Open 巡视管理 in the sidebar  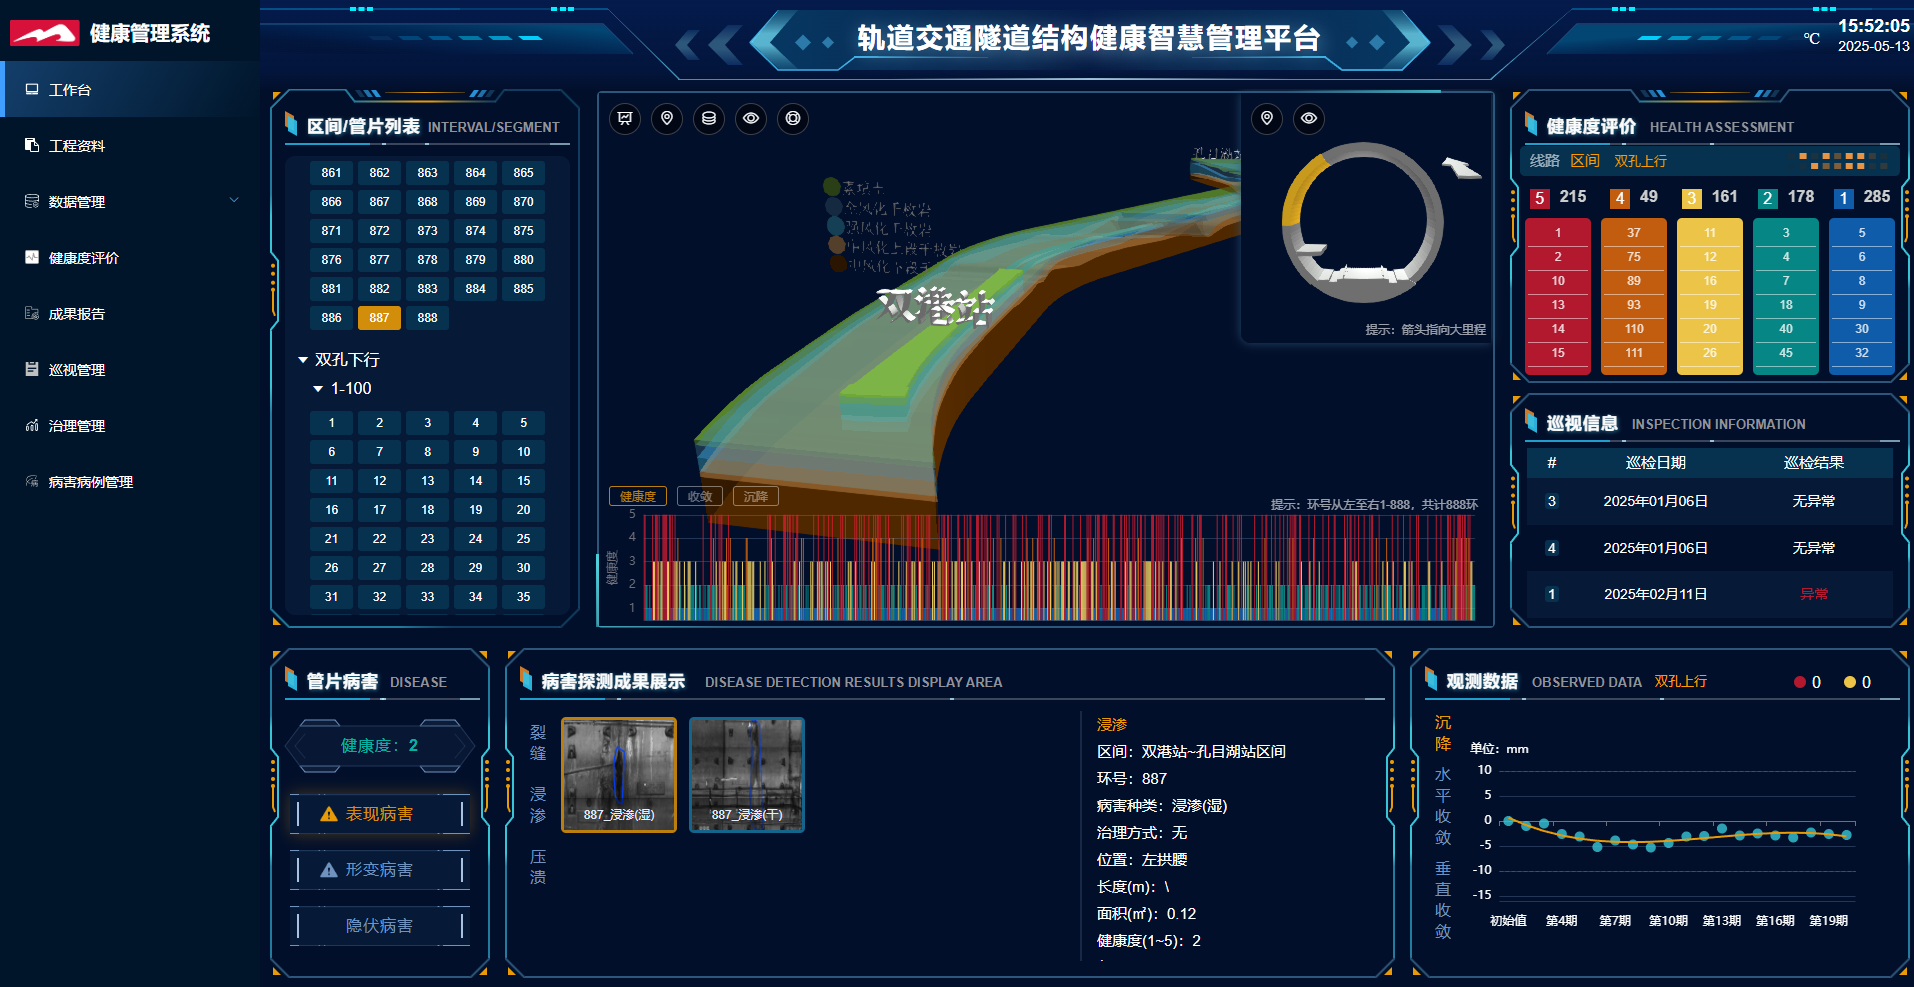point(77,370)
